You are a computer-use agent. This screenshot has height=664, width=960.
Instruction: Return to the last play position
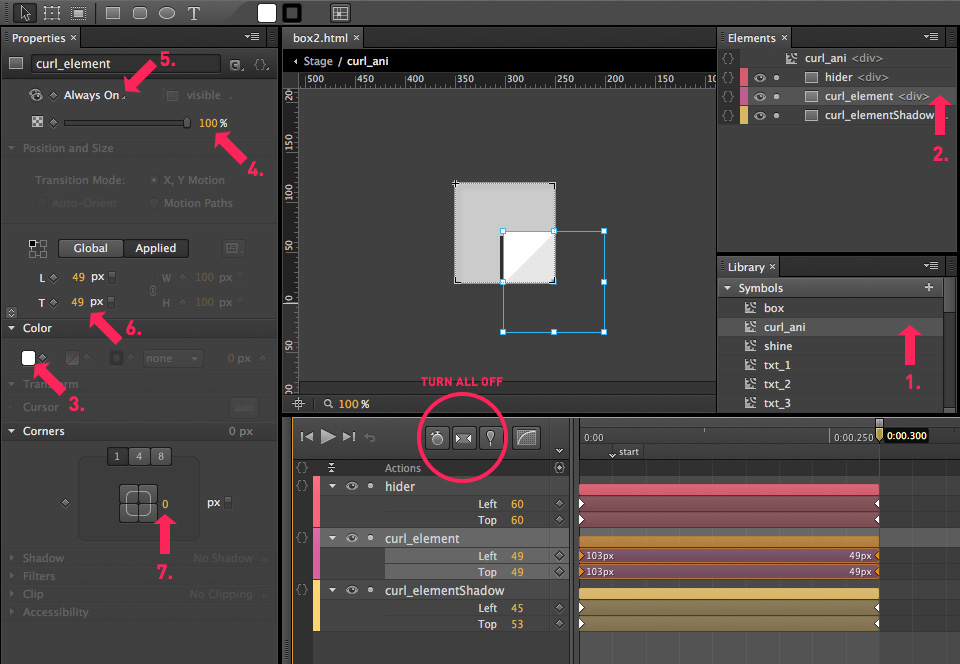coord(370,437)
